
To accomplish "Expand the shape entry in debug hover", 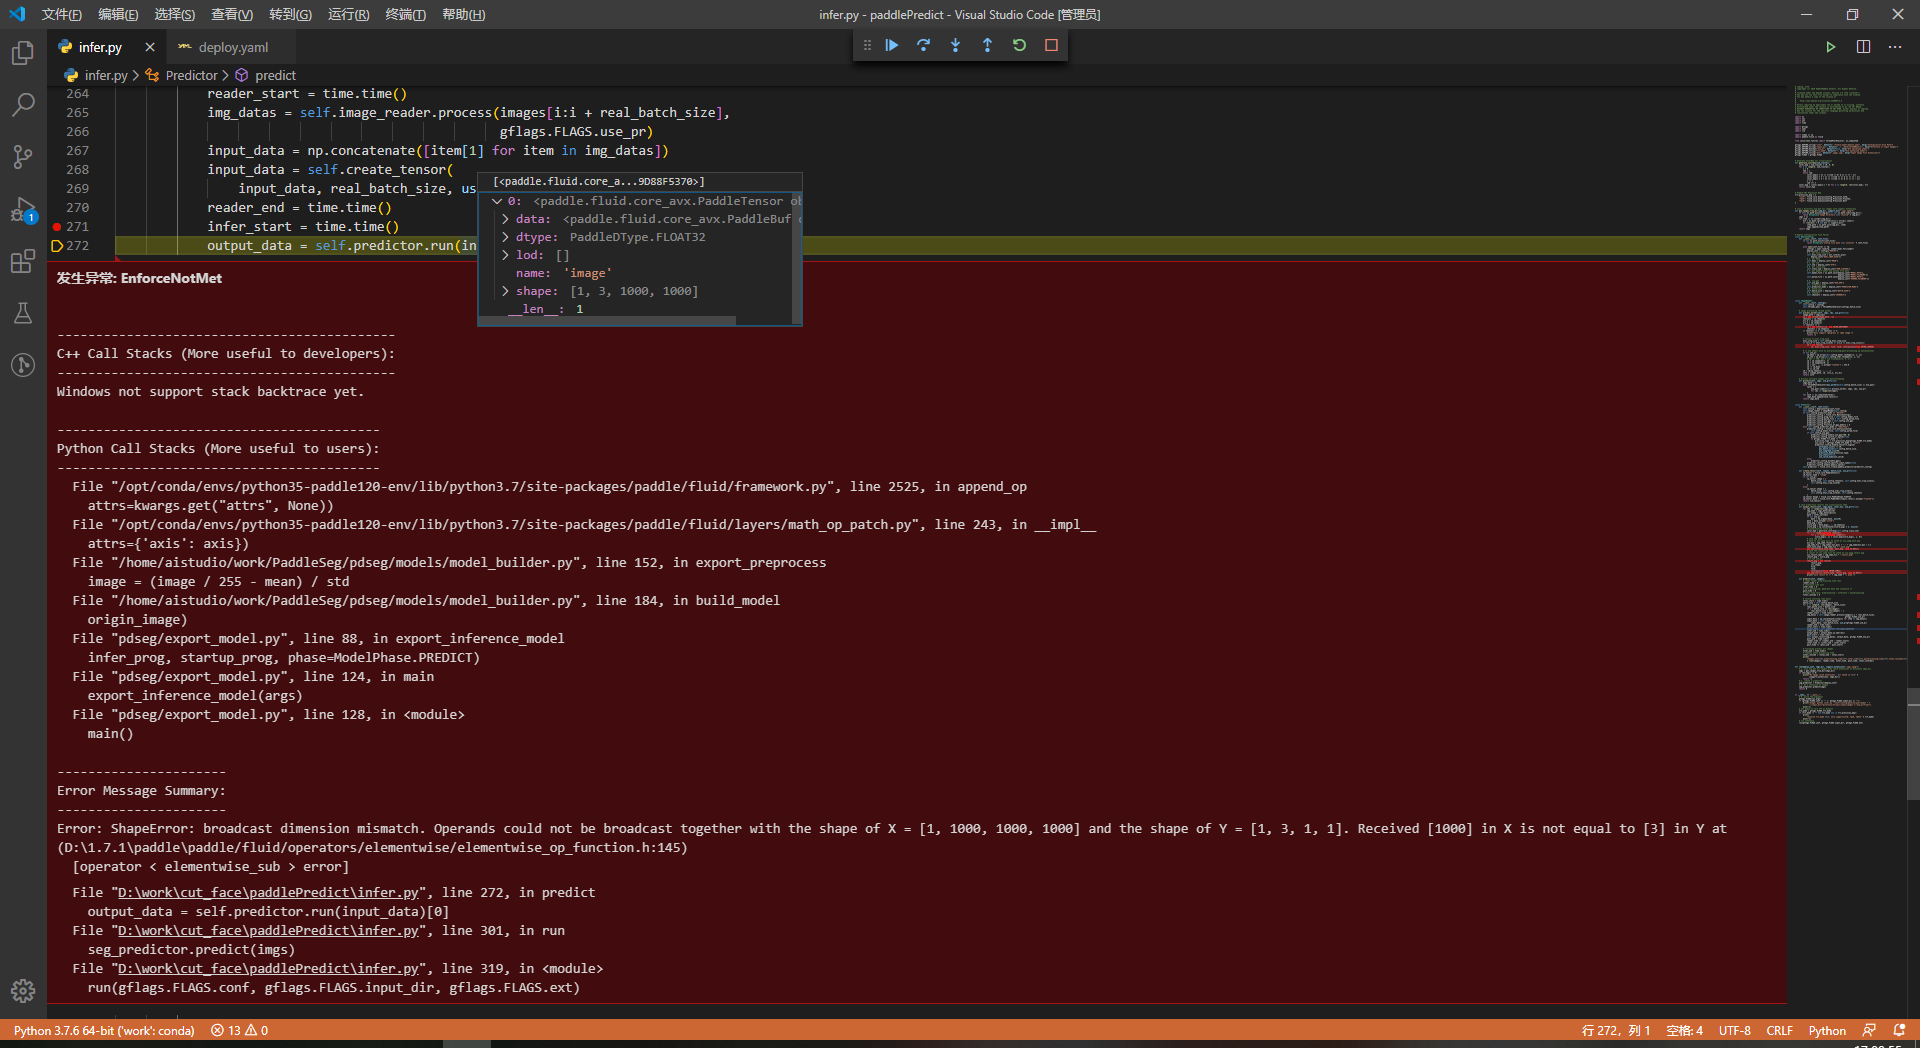I will pyautogui.click(x=505, y=291).
